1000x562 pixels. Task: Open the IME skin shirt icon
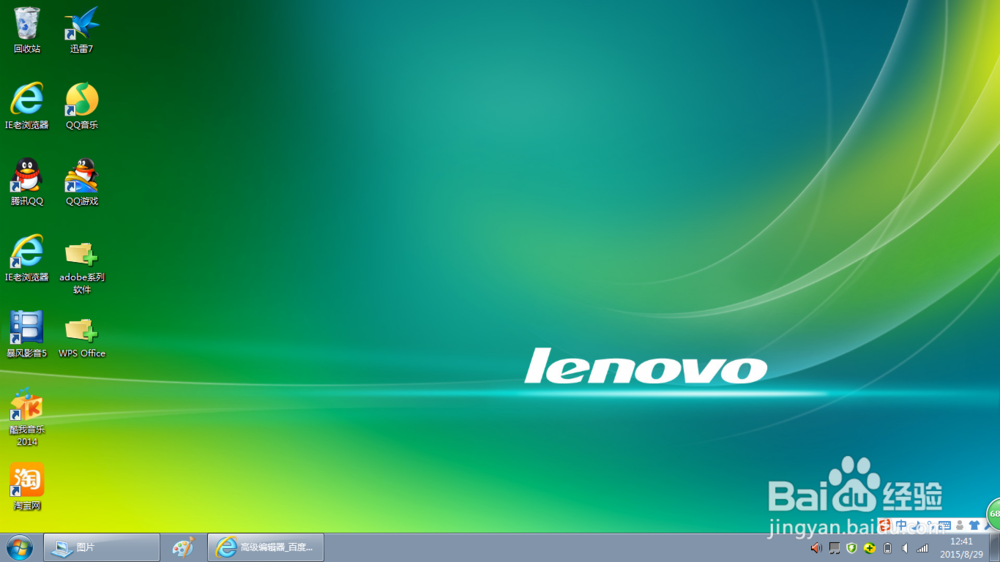pyautogui.click(x=974, y=526)
